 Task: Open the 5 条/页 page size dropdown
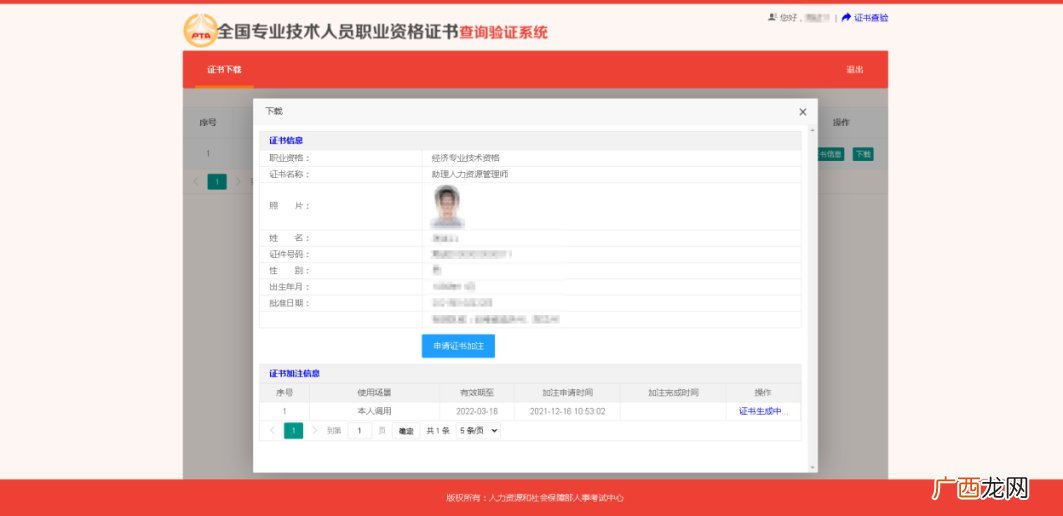(x=478, y=431)
